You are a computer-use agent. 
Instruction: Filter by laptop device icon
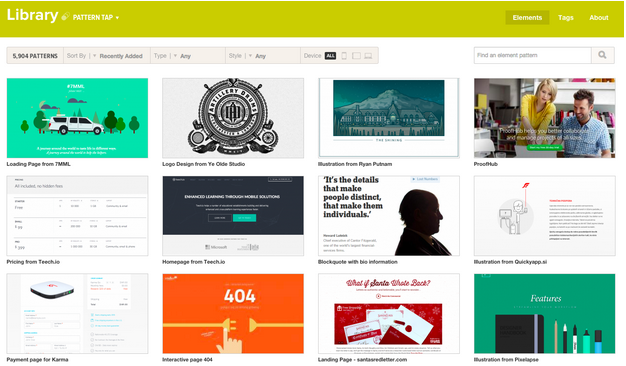coord(368,56)
